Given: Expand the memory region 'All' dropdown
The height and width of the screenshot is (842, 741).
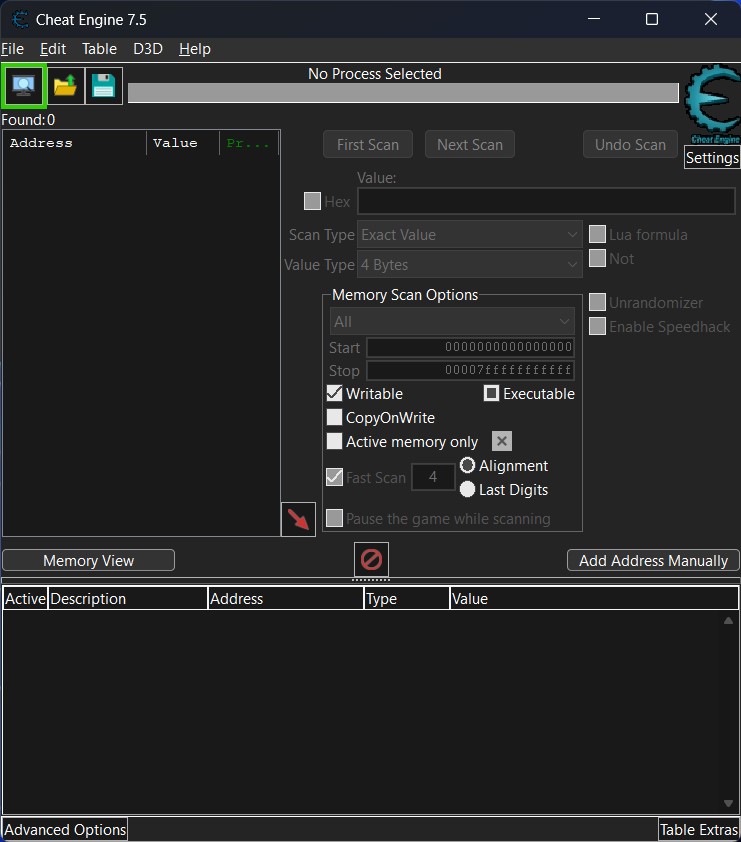Looking at the screenshot, I should coord(452,322).
